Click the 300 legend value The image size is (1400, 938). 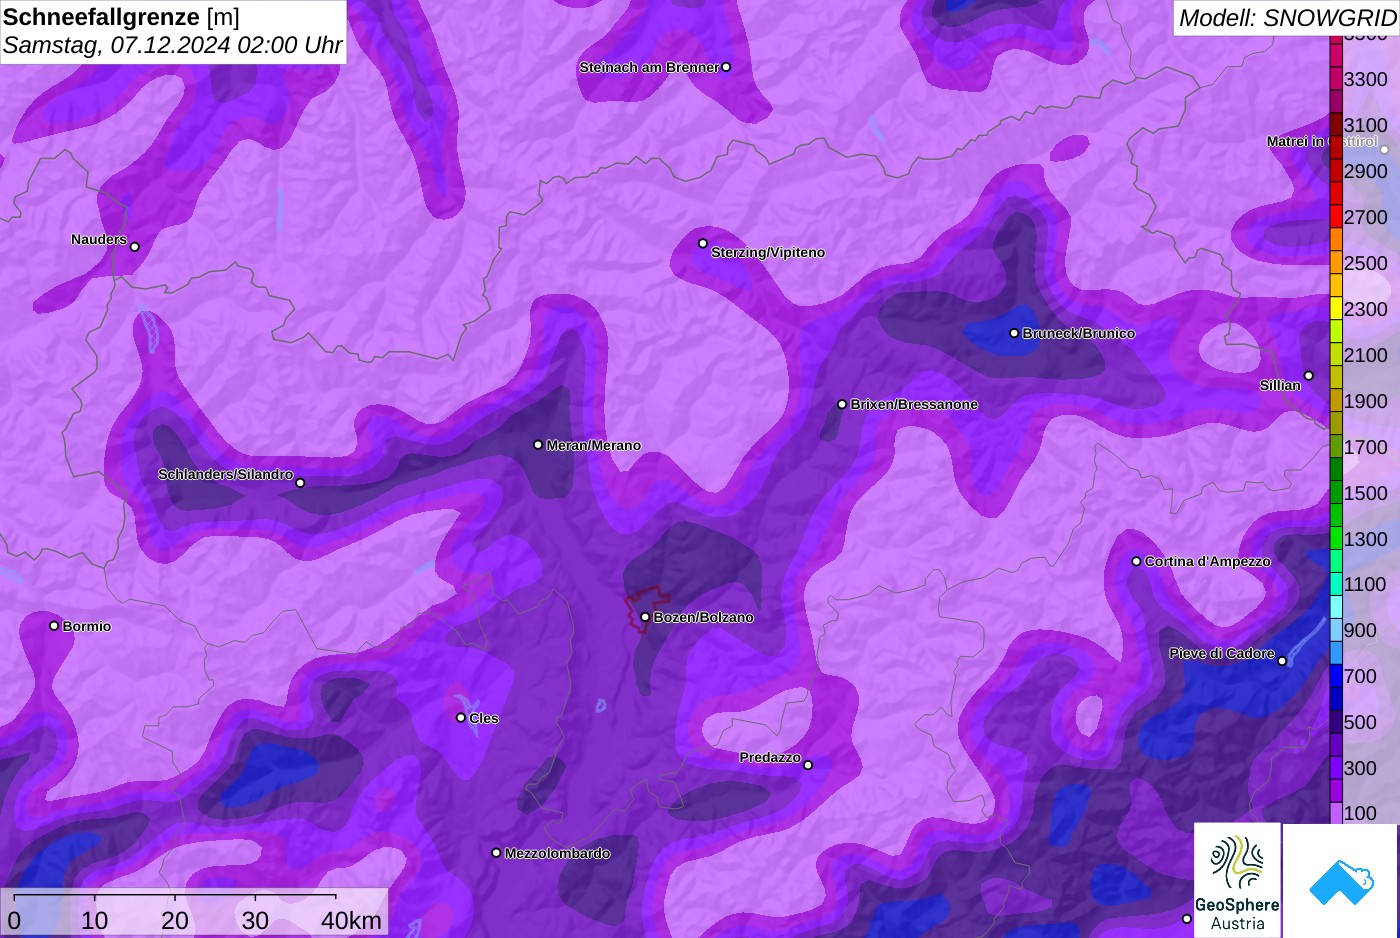pos(1361,768)
